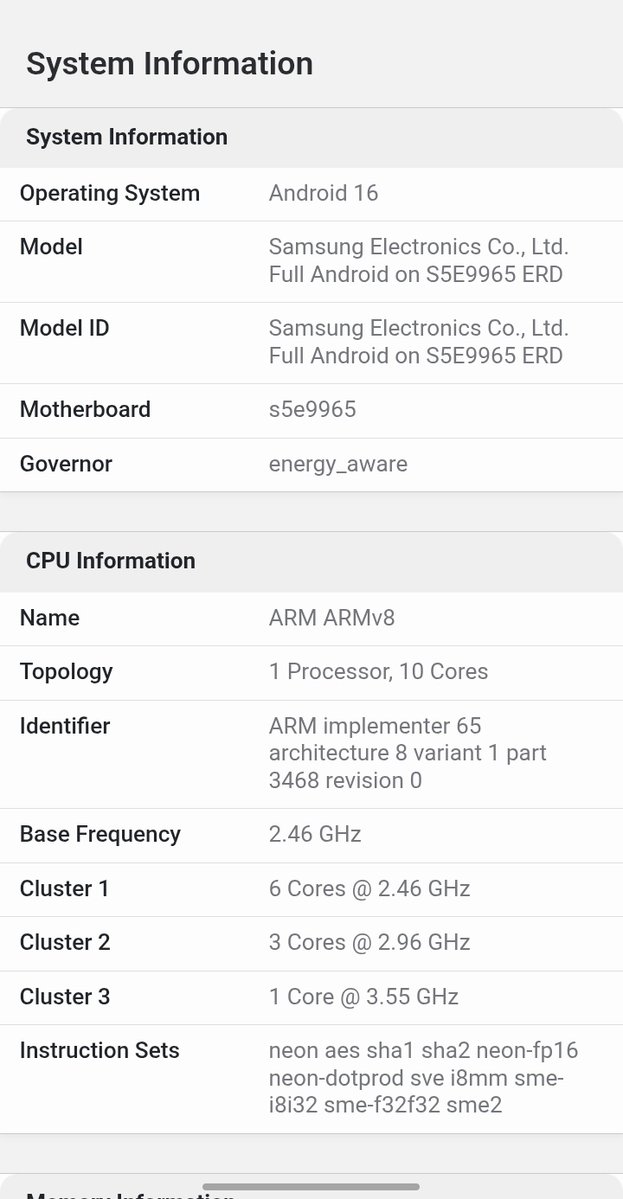Select the Model value Samsung Electronics text
This screenshot has width=623, height=1199.
click(x=419, y=261)
